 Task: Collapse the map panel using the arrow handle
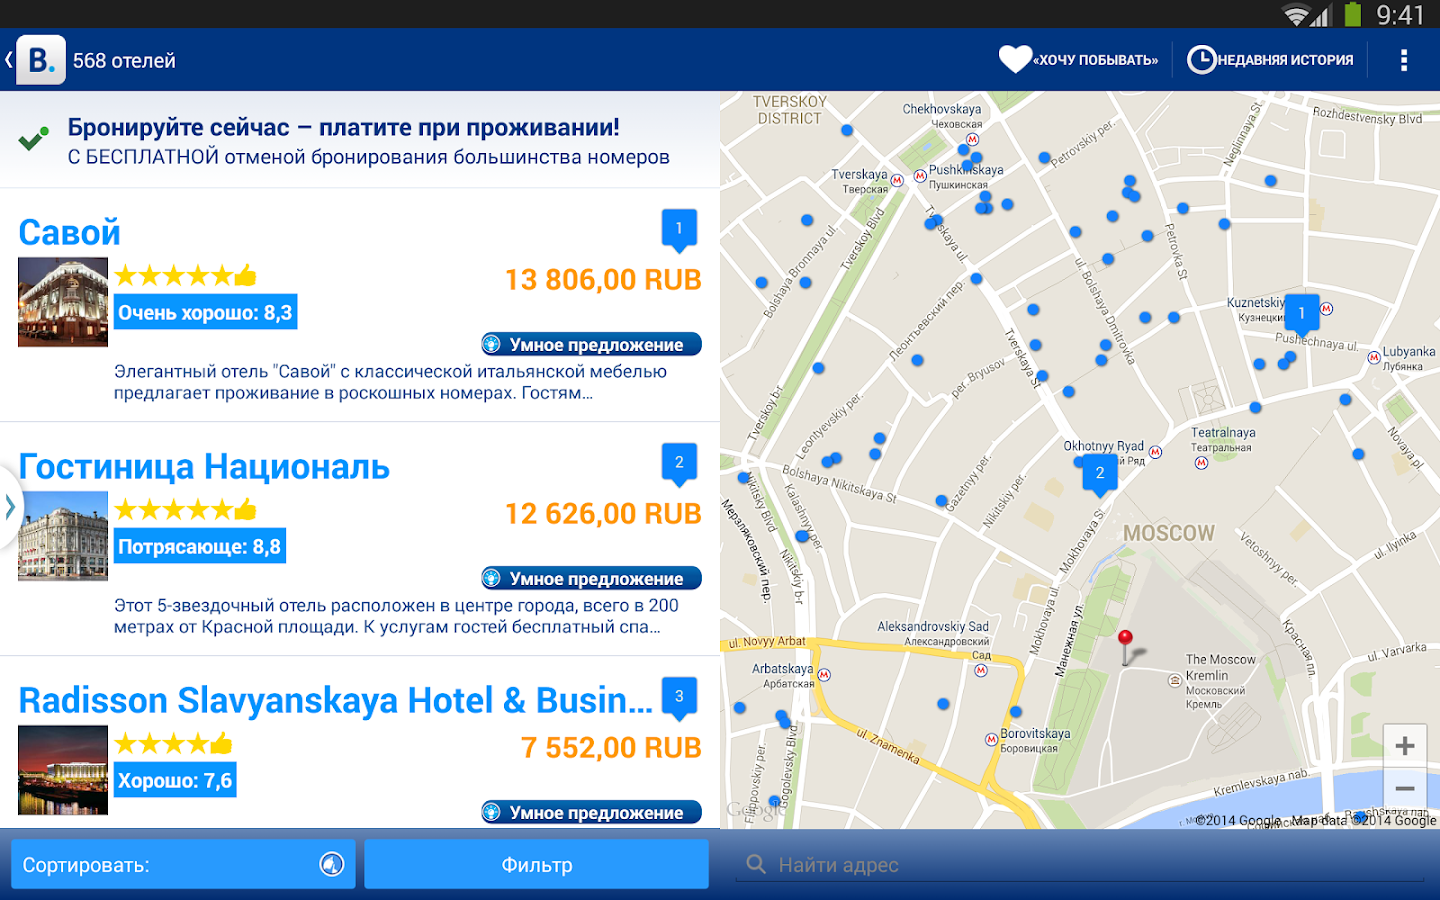(12, 507)
